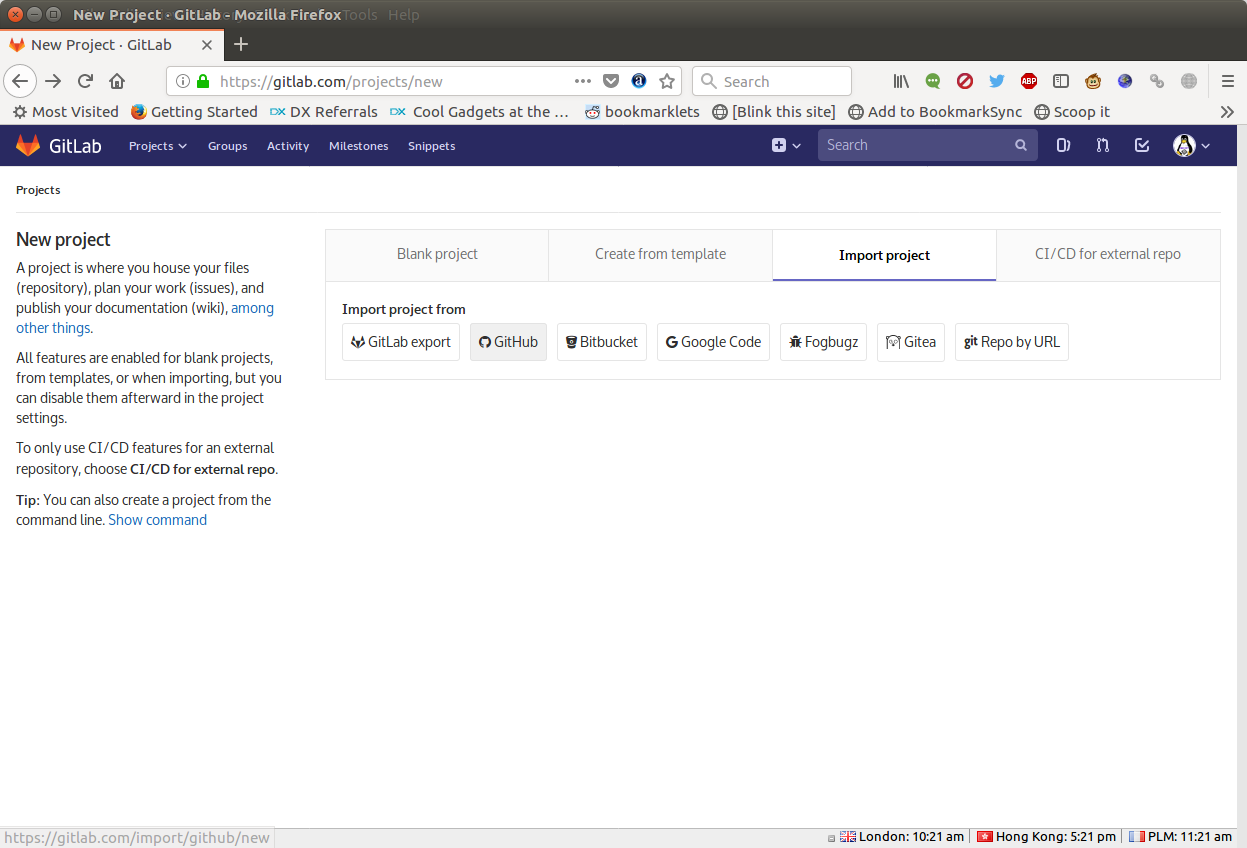The width and height of the screenshot is (1247, 848).
Task: Switch to CI/CD for external repo tab
Action: [1108, 255]
